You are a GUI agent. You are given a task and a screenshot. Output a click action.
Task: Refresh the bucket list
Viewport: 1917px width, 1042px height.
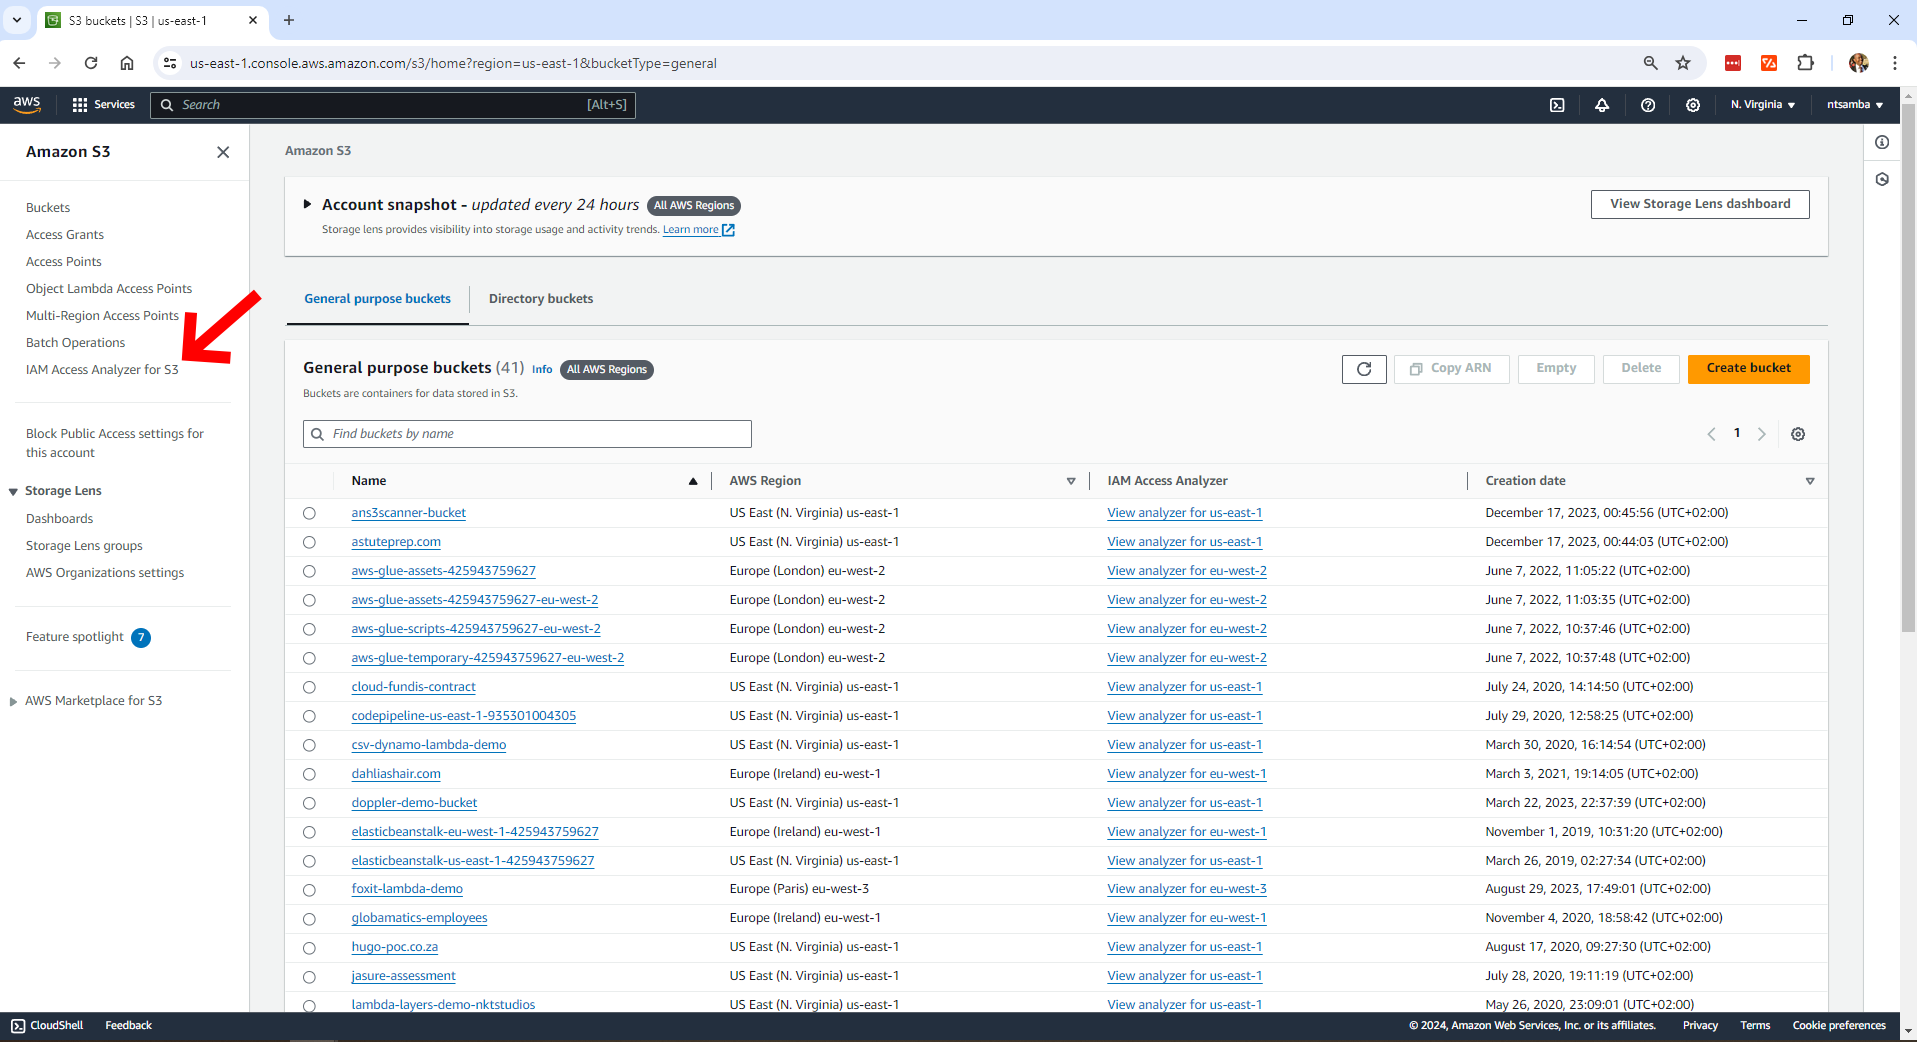[1363, 369]
